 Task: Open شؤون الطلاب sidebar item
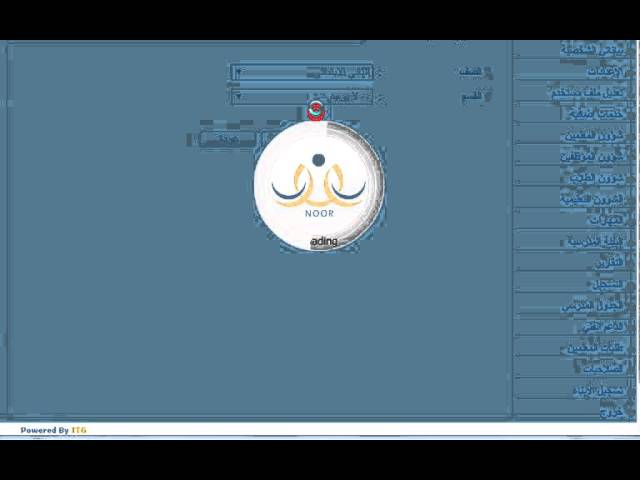click(x=597, y=178)
